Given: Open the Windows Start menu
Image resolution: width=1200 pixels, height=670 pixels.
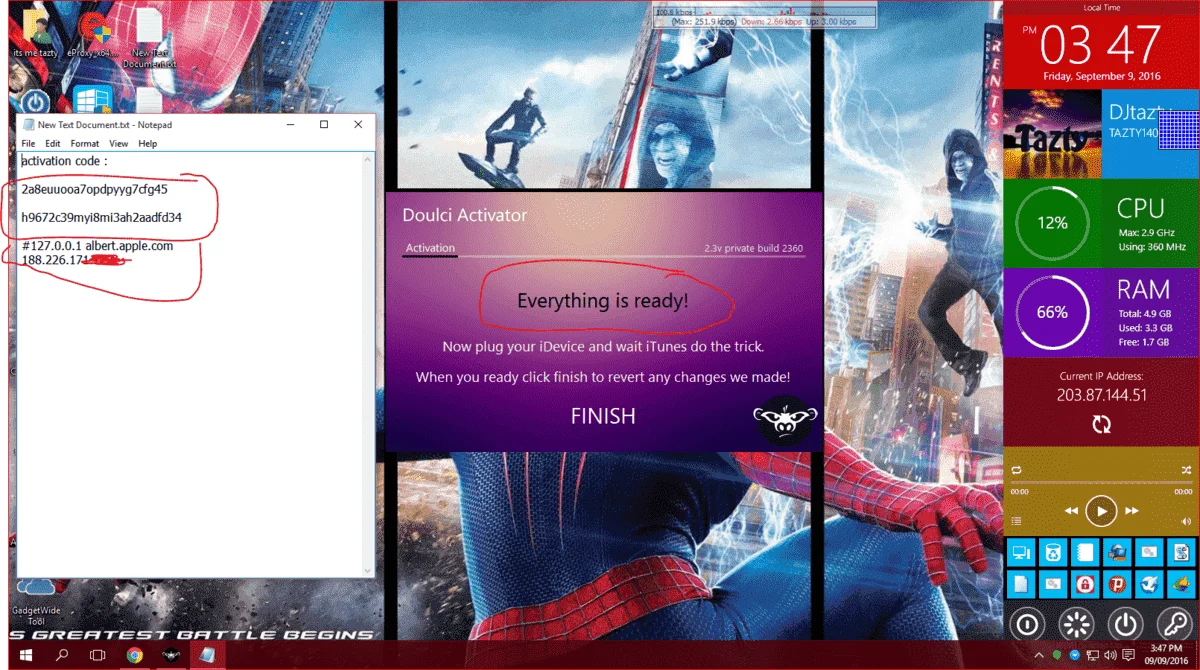Looking at the screenshot, I should (24, 655).
